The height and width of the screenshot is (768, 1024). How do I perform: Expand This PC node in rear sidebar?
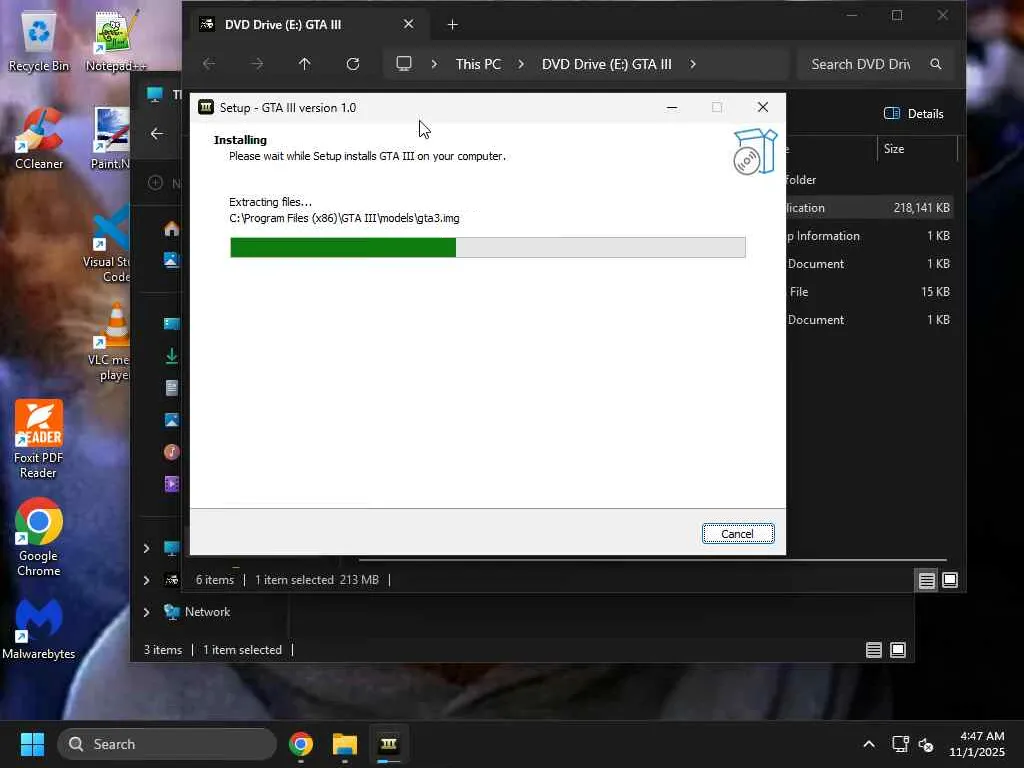[x=146, y=548]
